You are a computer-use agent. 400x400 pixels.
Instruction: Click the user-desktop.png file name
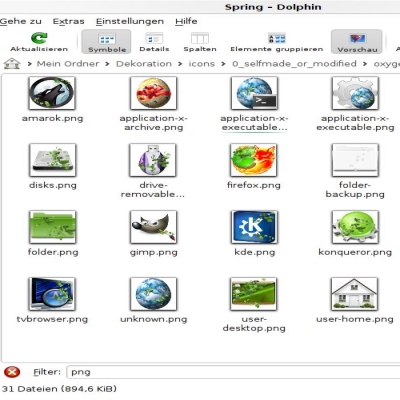click(x=254, y=324)
